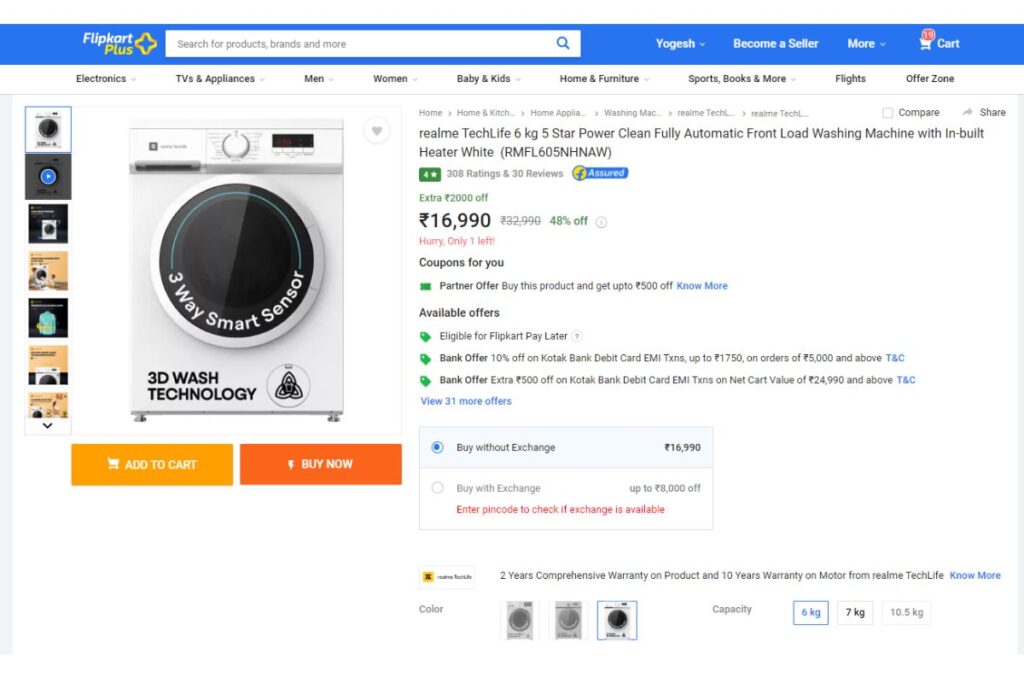
Task: Select Buy without Exchange radio option
Action: 438,447
